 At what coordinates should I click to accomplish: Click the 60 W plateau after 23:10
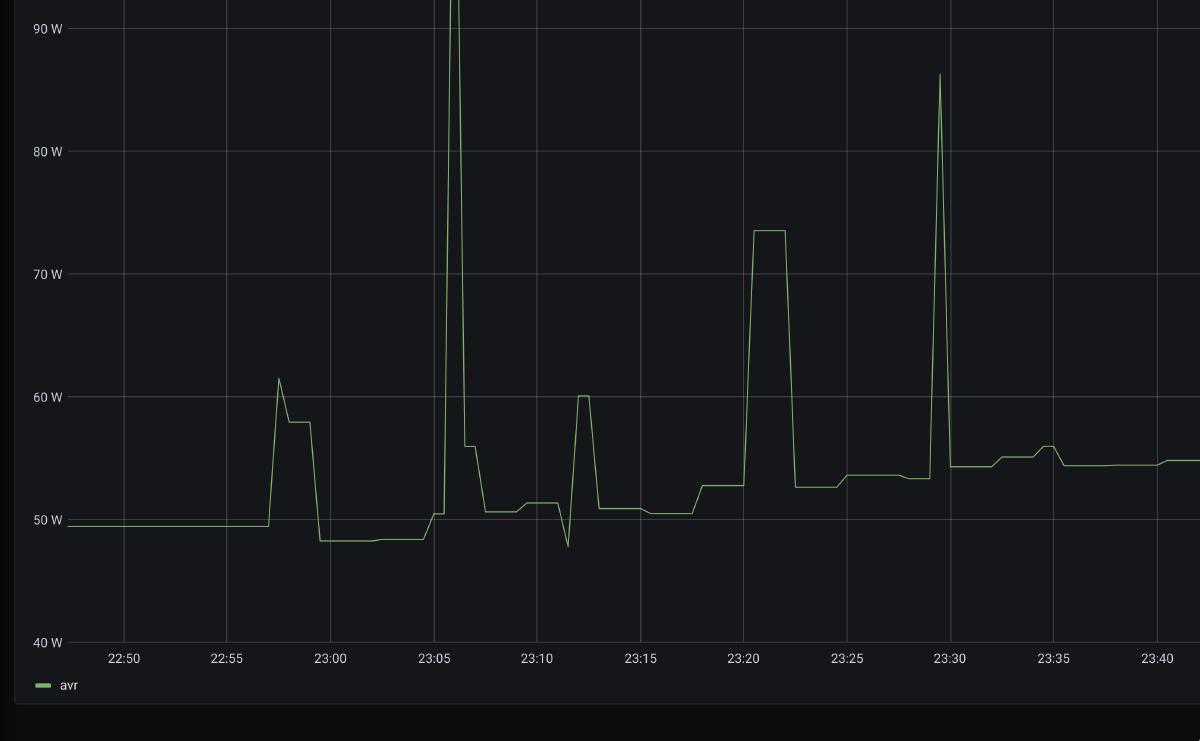pos(583,396)
